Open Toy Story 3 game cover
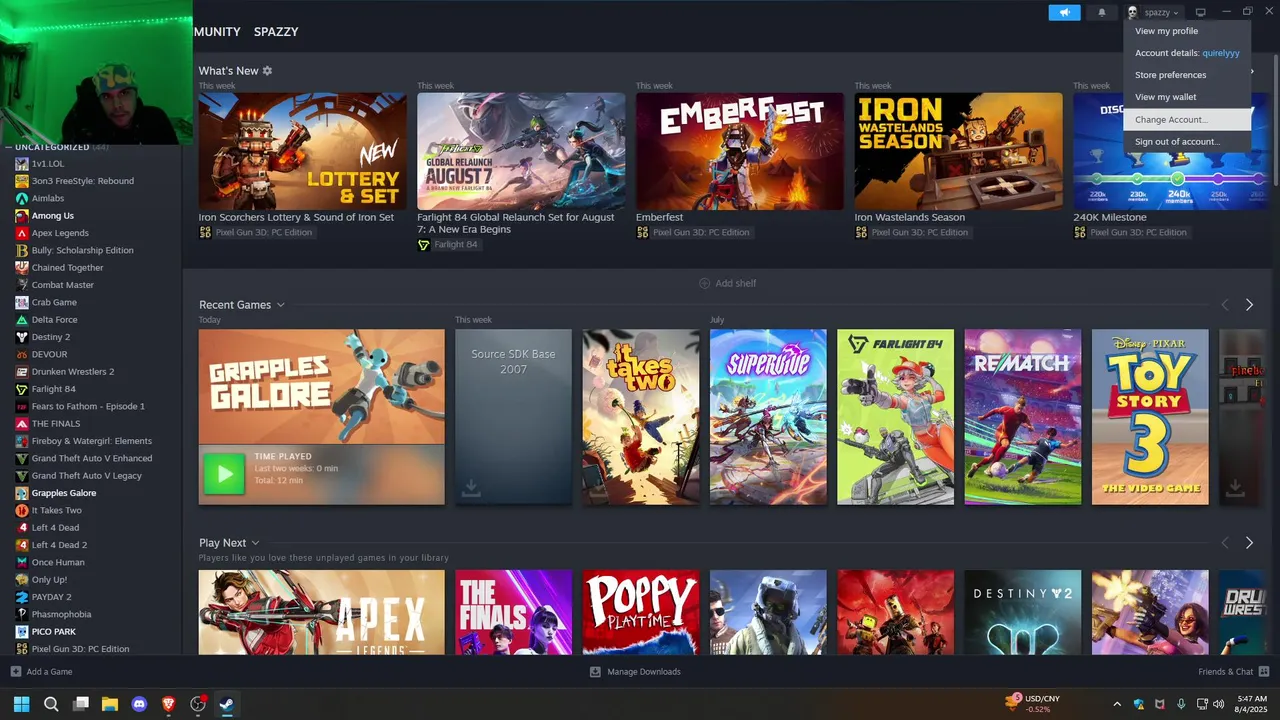This screenshot has width=1280, height=720. pos(1150,417)
